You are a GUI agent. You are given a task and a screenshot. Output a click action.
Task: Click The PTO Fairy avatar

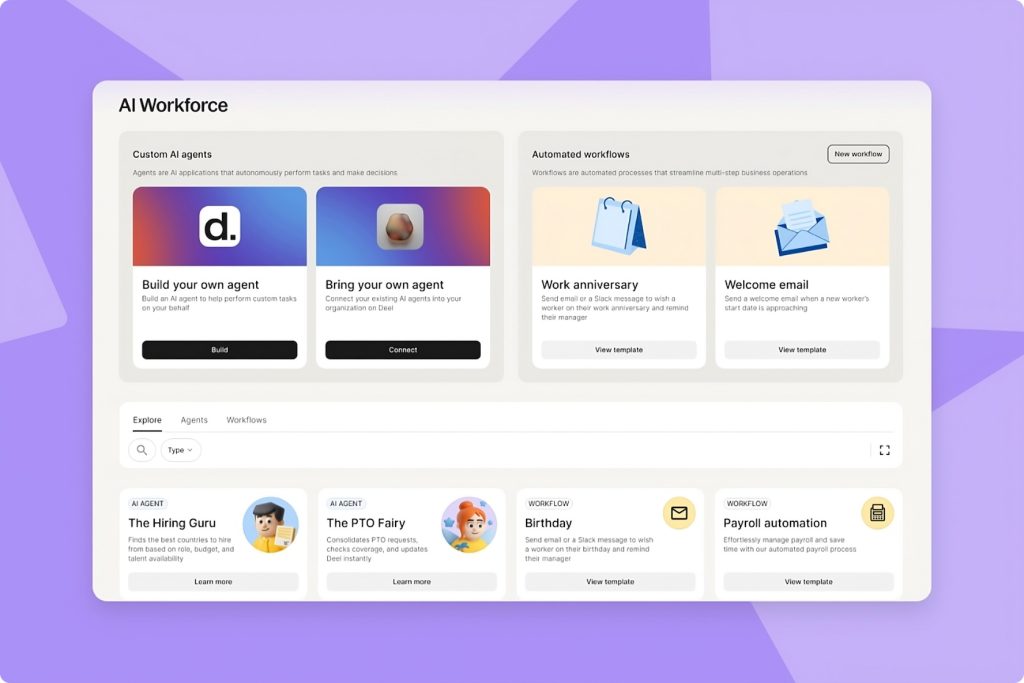point(469,525)
